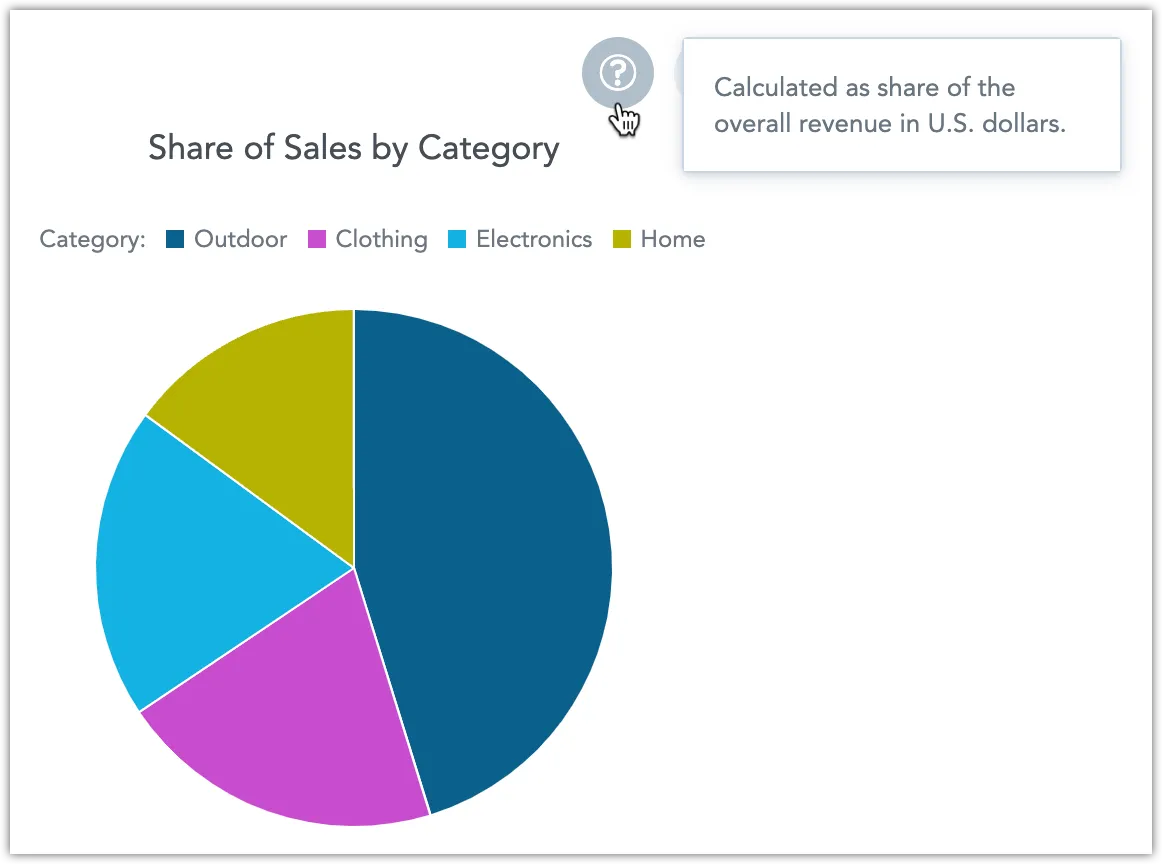The image size is (1162, 864).
Task: Toggle the Outdoor category in the legend
Action: click(240, 239)
